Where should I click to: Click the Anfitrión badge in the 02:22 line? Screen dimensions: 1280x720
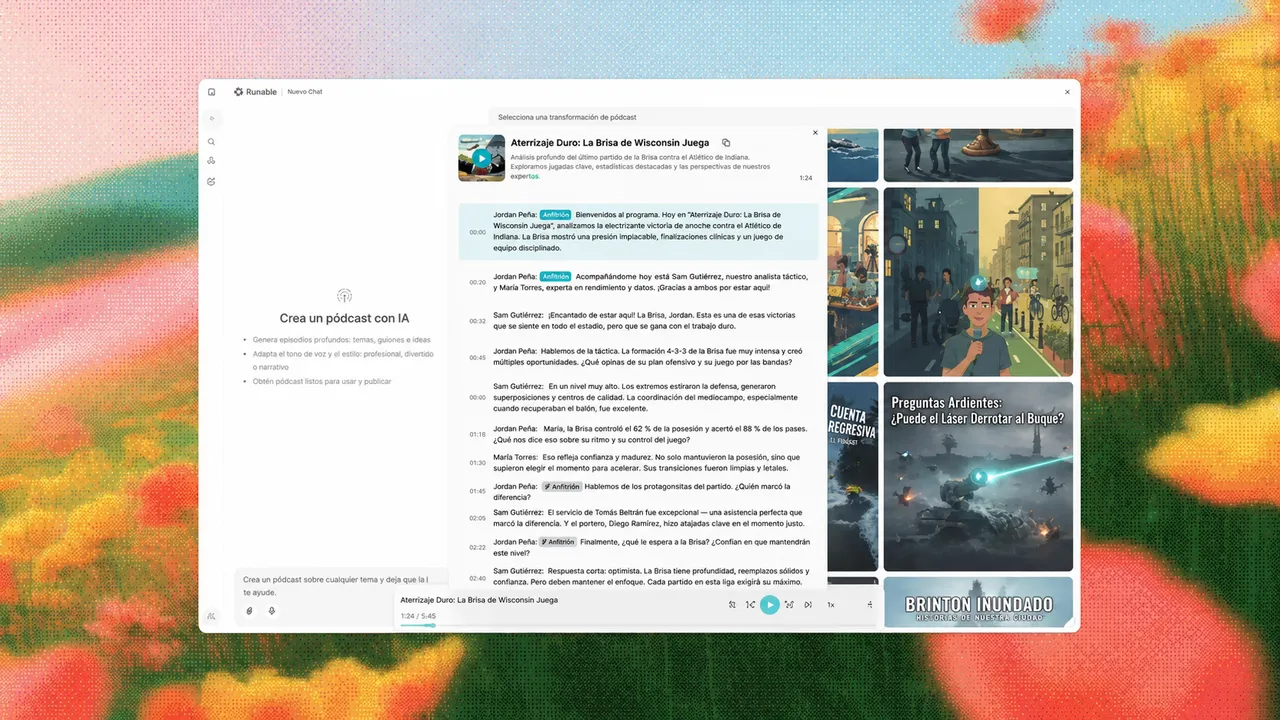pyautogui.click(x=560, y=541)
